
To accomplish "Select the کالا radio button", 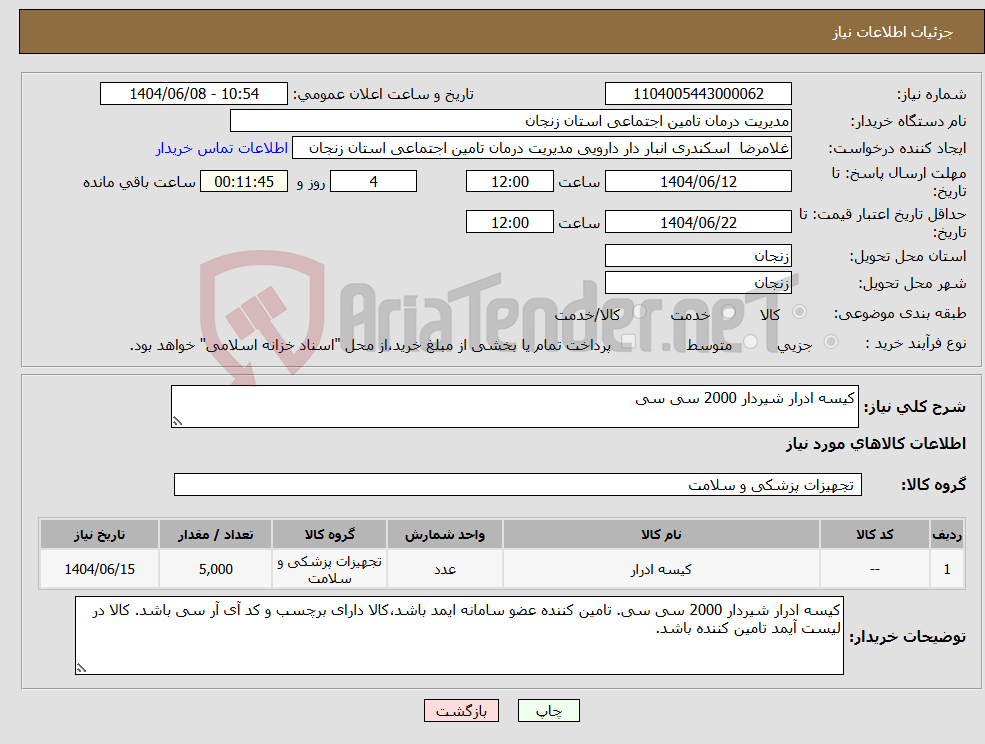I will click(x=800, y=312).
